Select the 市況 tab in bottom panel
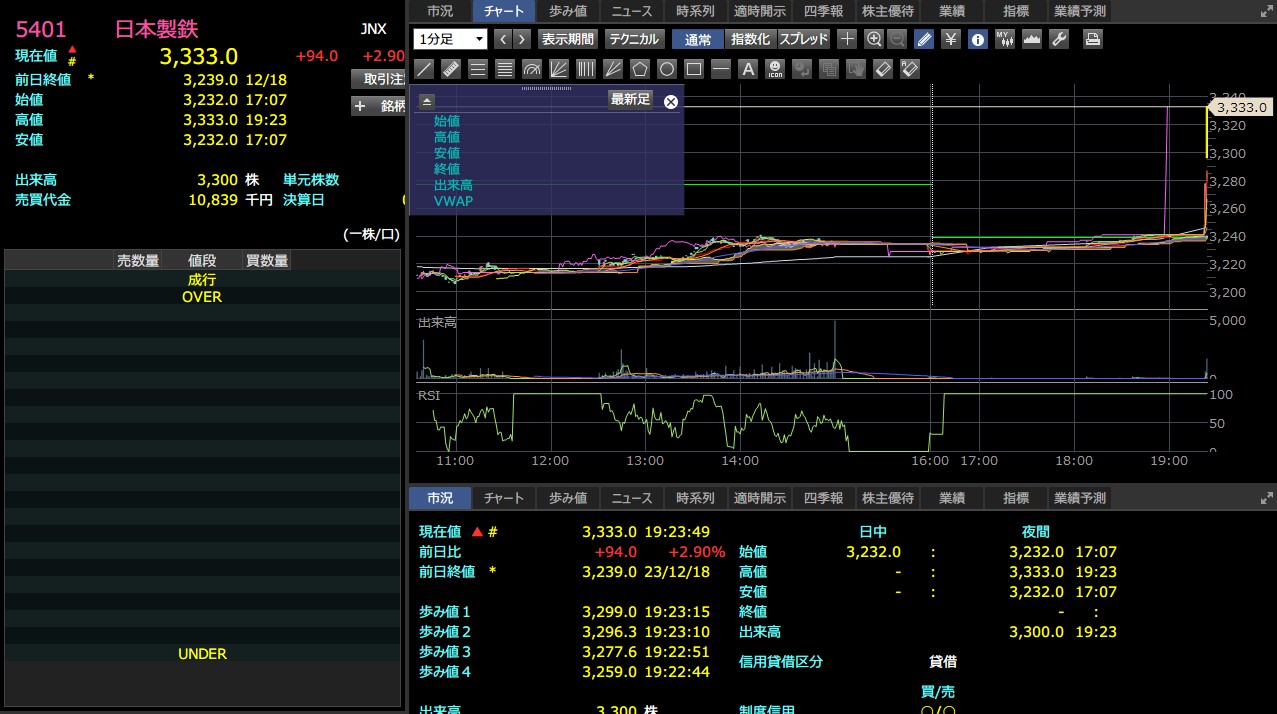 click(x=440, y=497)
